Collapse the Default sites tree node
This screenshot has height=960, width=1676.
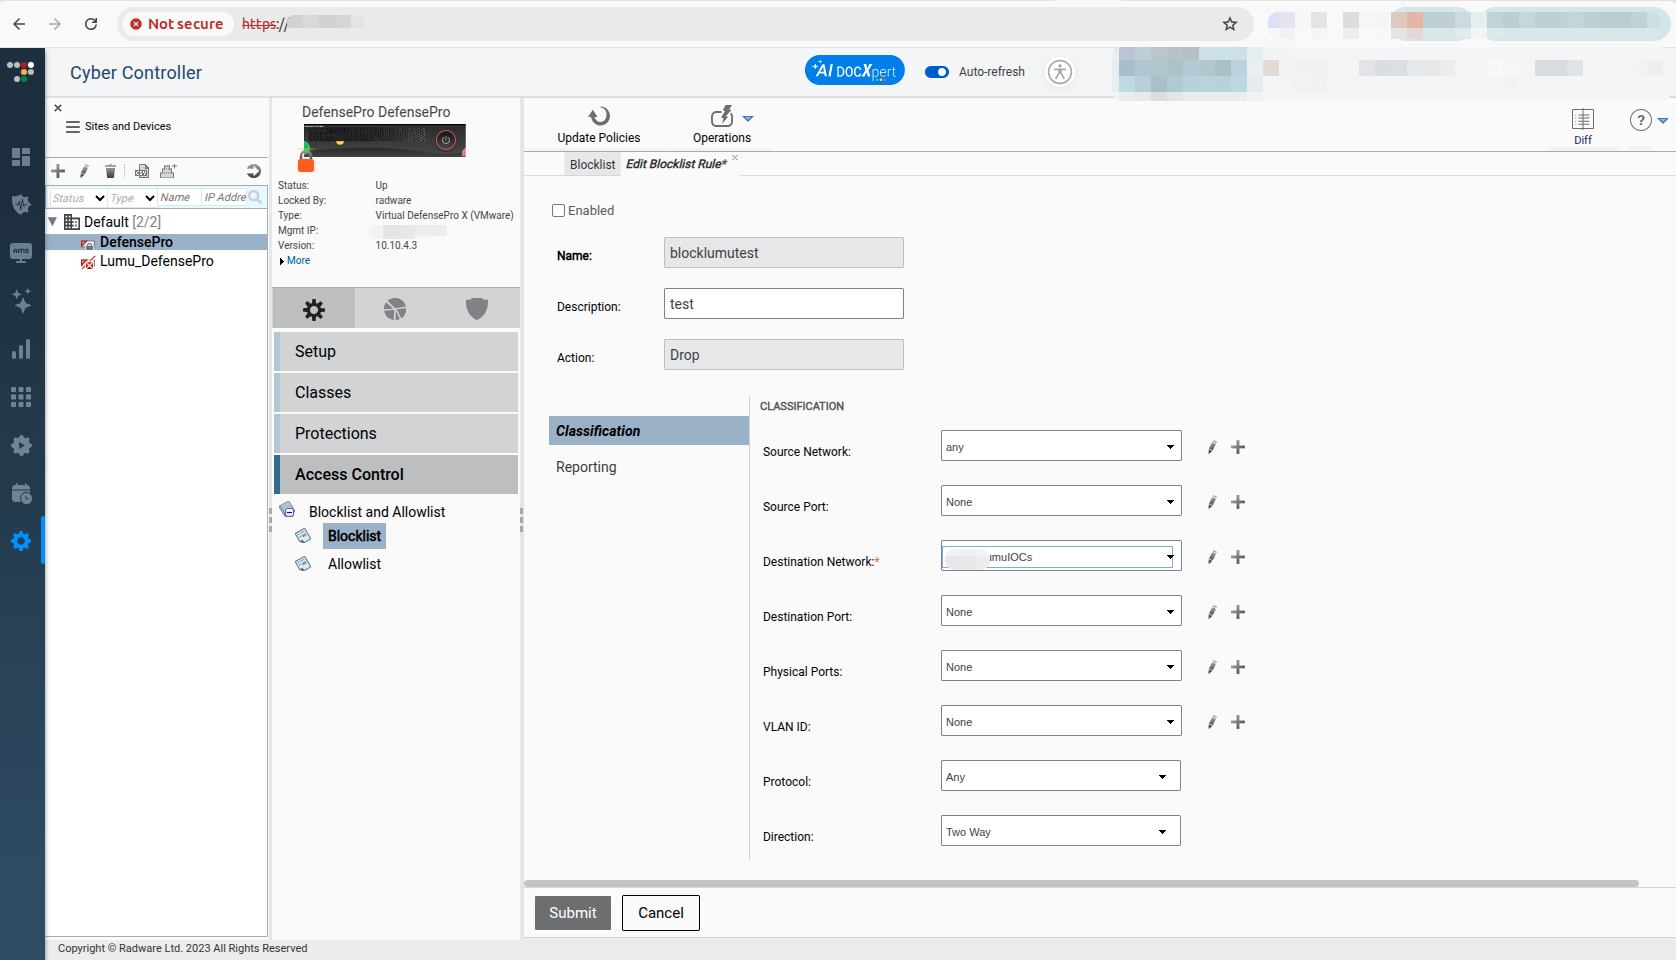(x=53, y=222)
